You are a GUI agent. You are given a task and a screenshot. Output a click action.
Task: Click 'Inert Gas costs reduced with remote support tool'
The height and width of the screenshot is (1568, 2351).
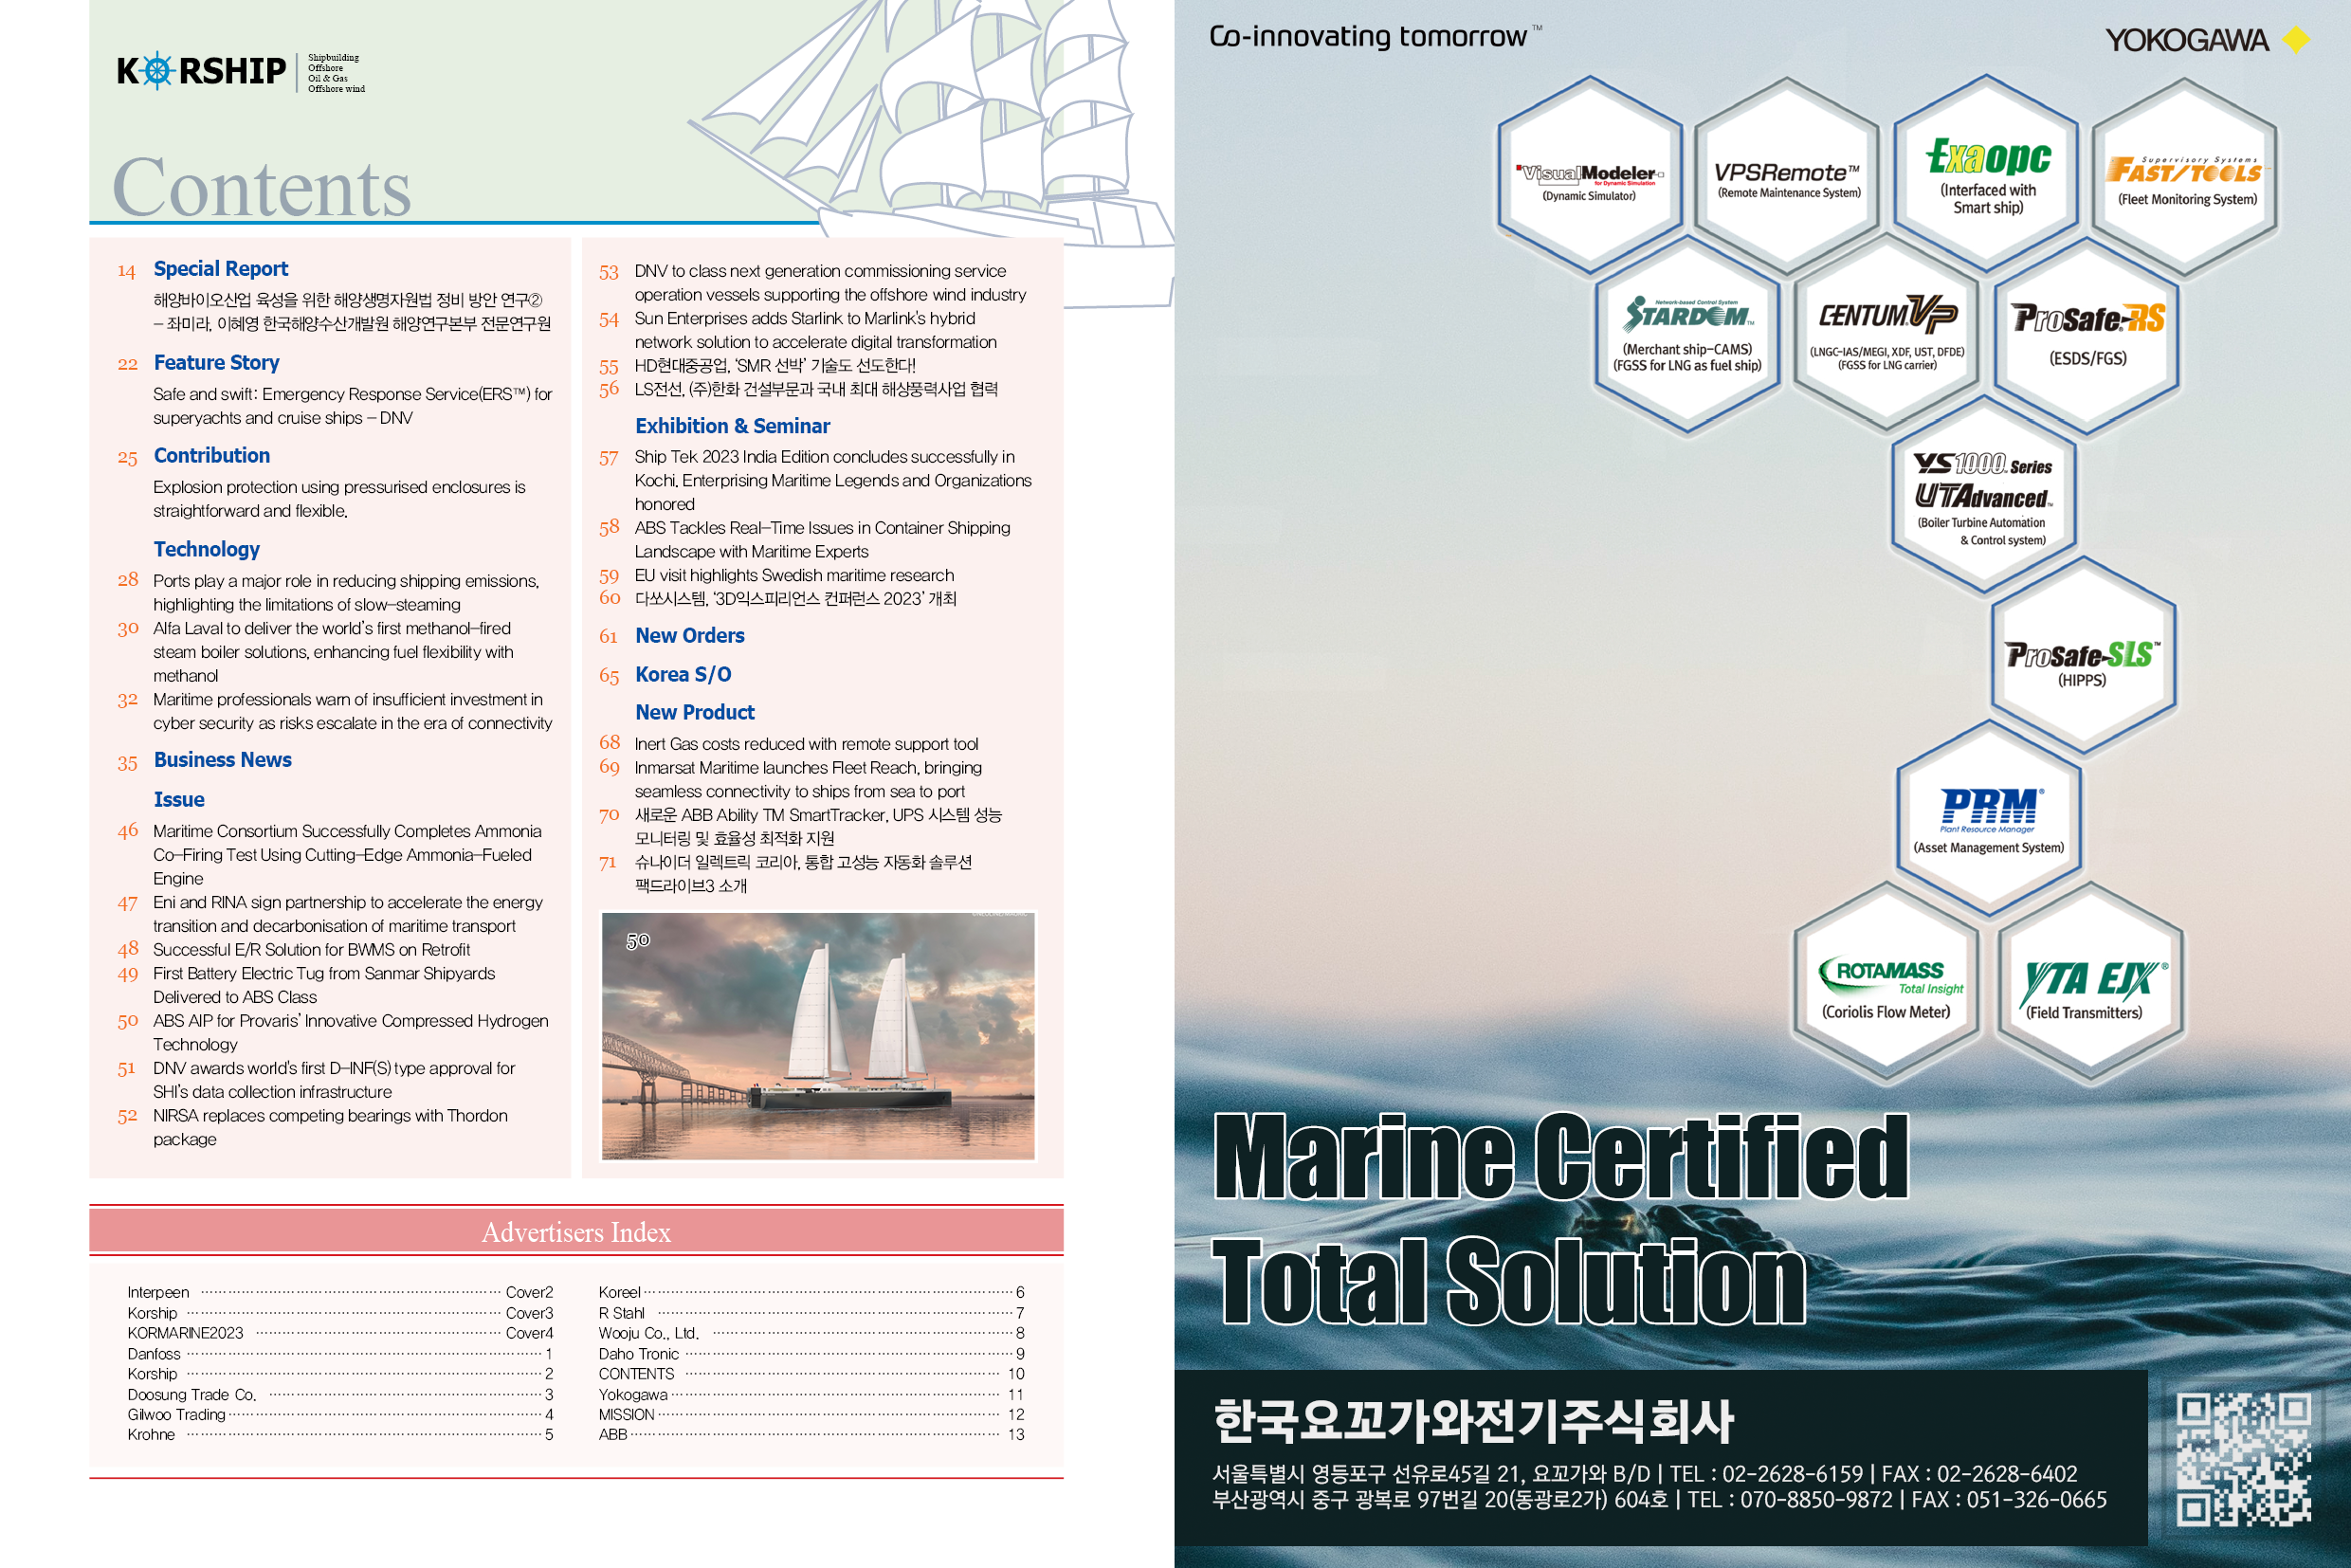pyautogui.click(x=806, y=744)
